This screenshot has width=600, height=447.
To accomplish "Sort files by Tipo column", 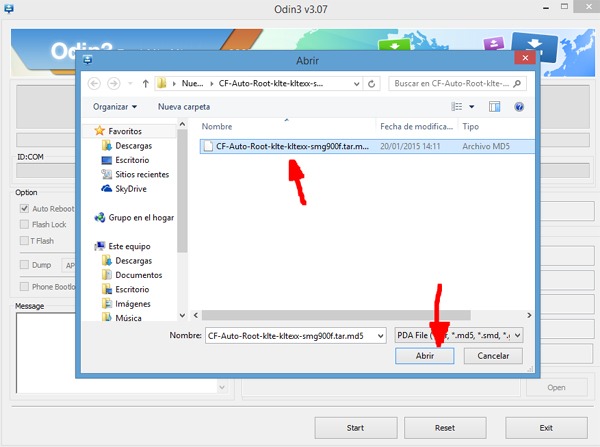I will pyautogui.click(x=470, y=126).
